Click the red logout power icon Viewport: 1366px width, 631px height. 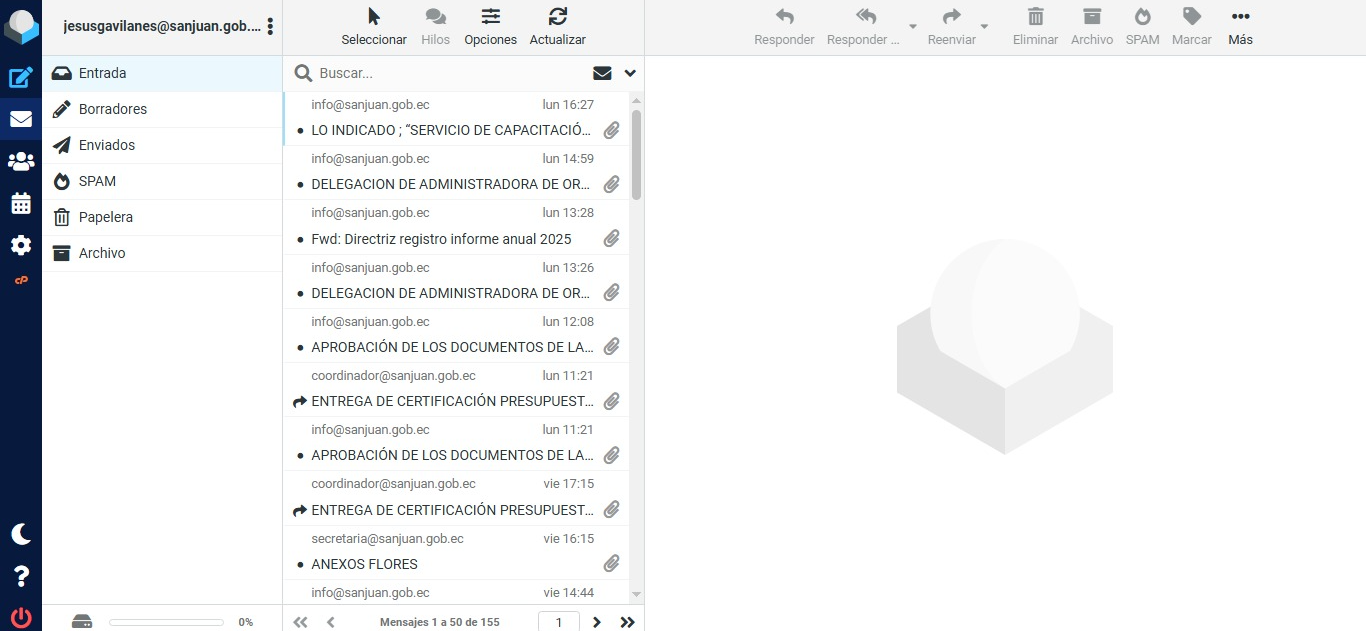click(21, 617)
